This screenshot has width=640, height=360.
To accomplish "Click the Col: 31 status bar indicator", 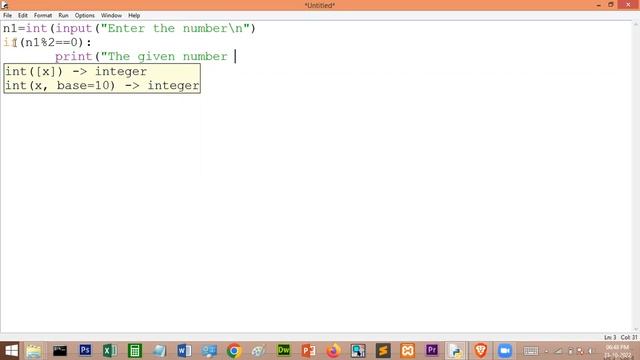I will 629,338.
